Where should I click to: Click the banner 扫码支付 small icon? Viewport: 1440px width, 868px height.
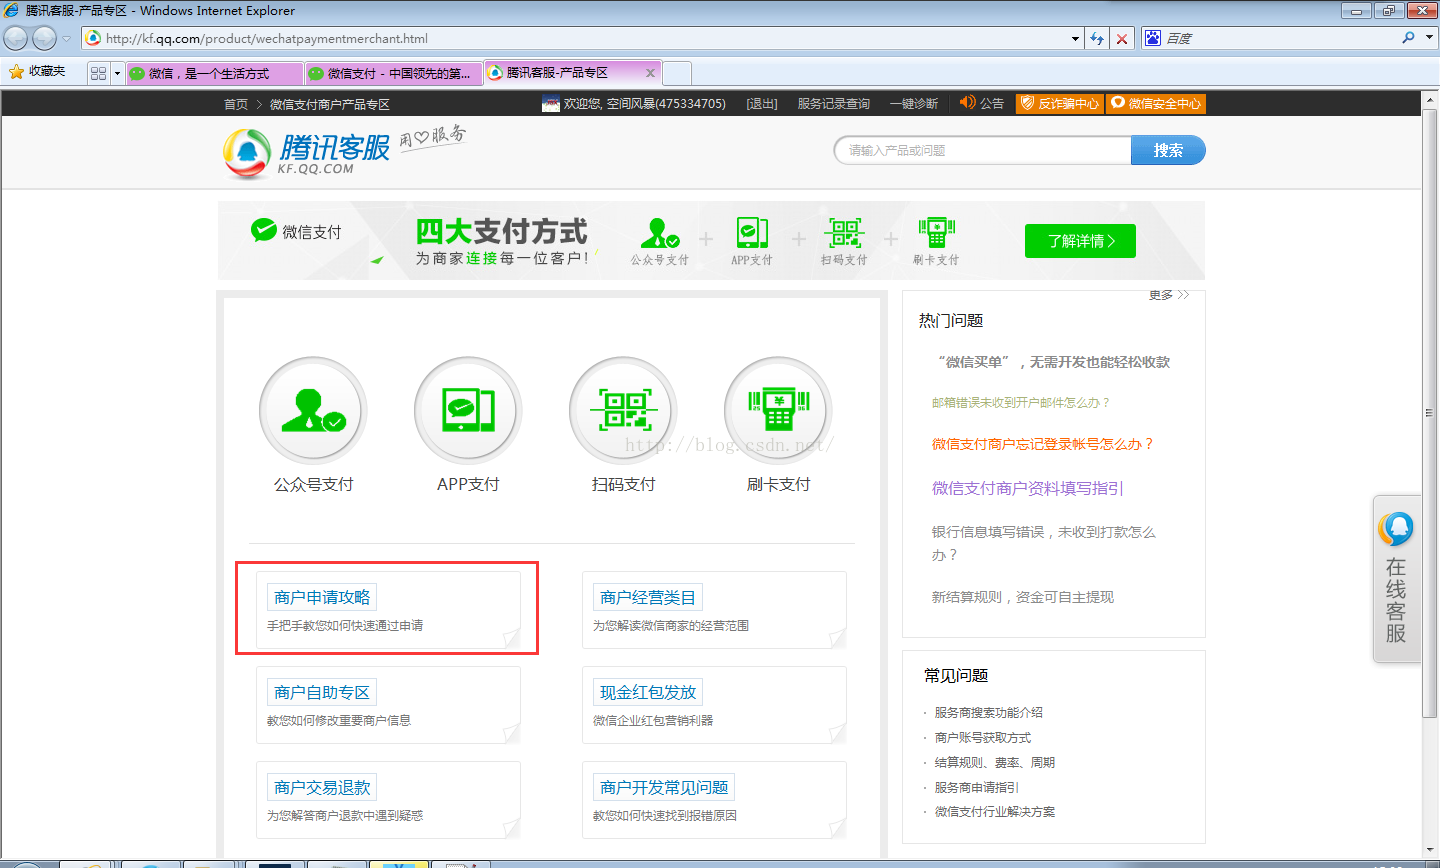click(844, 233)
